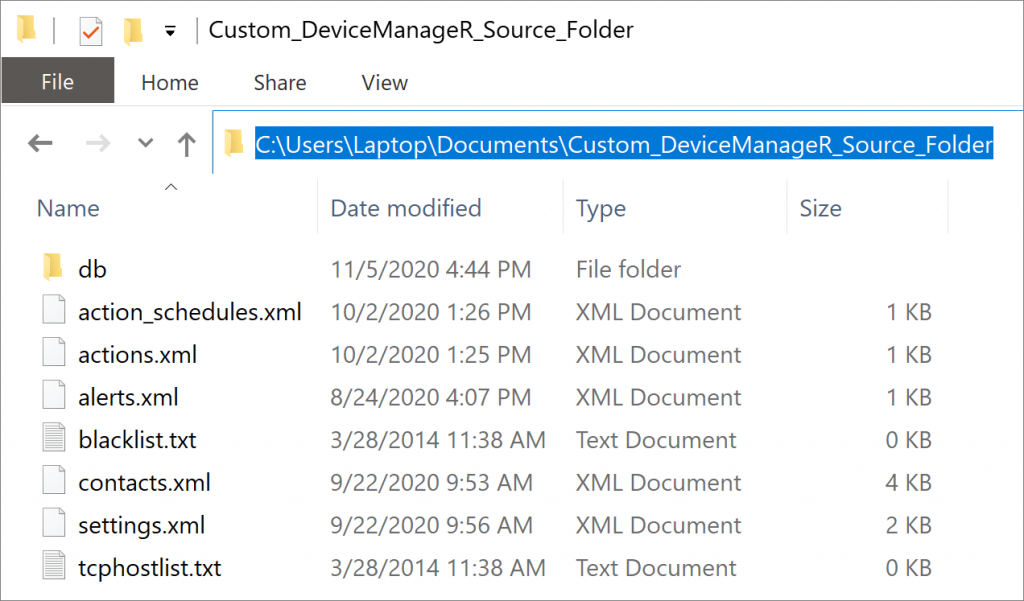This screenshot has width=1024, height=601.
Task: Go up one folder level arrow
Action: tap(186, 144)
